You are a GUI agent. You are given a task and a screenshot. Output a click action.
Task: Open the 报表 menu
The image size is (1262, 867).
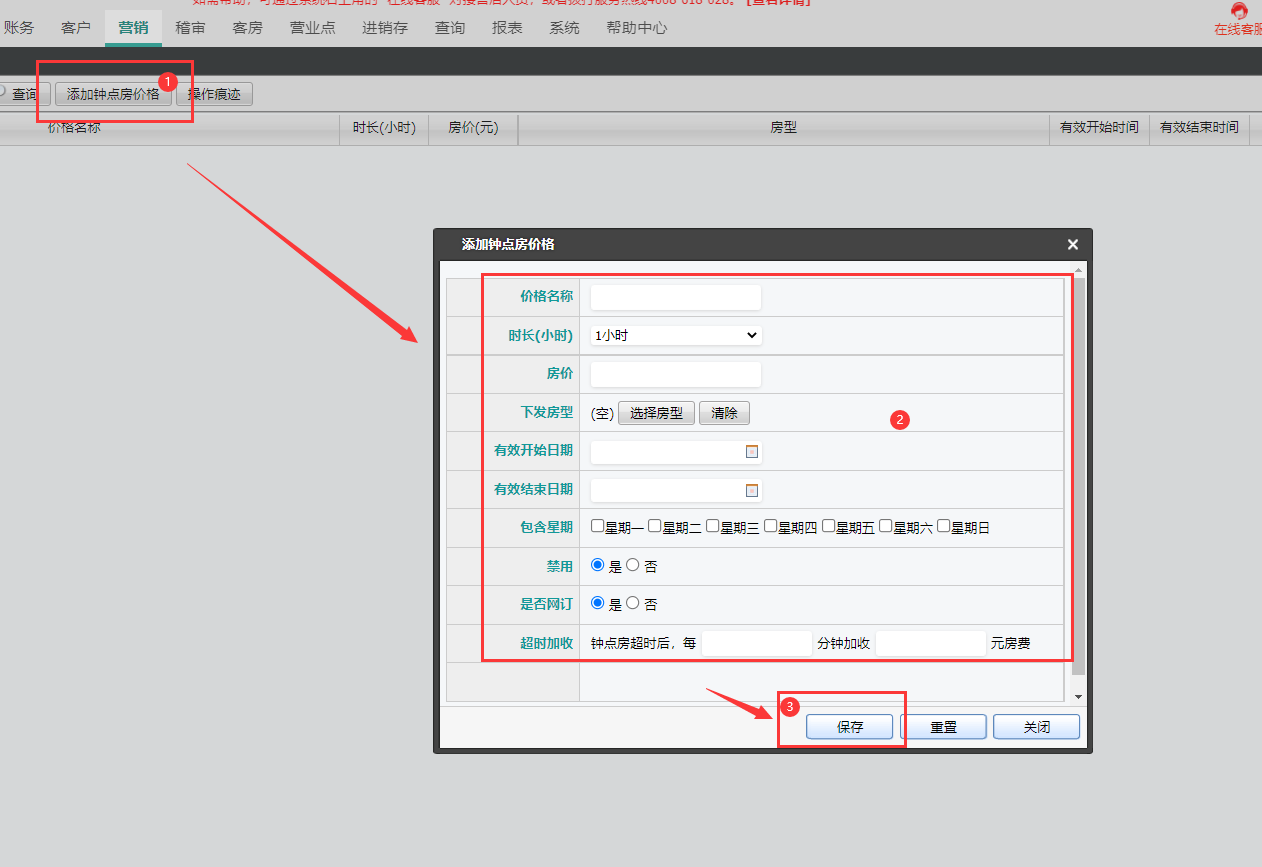507,28
